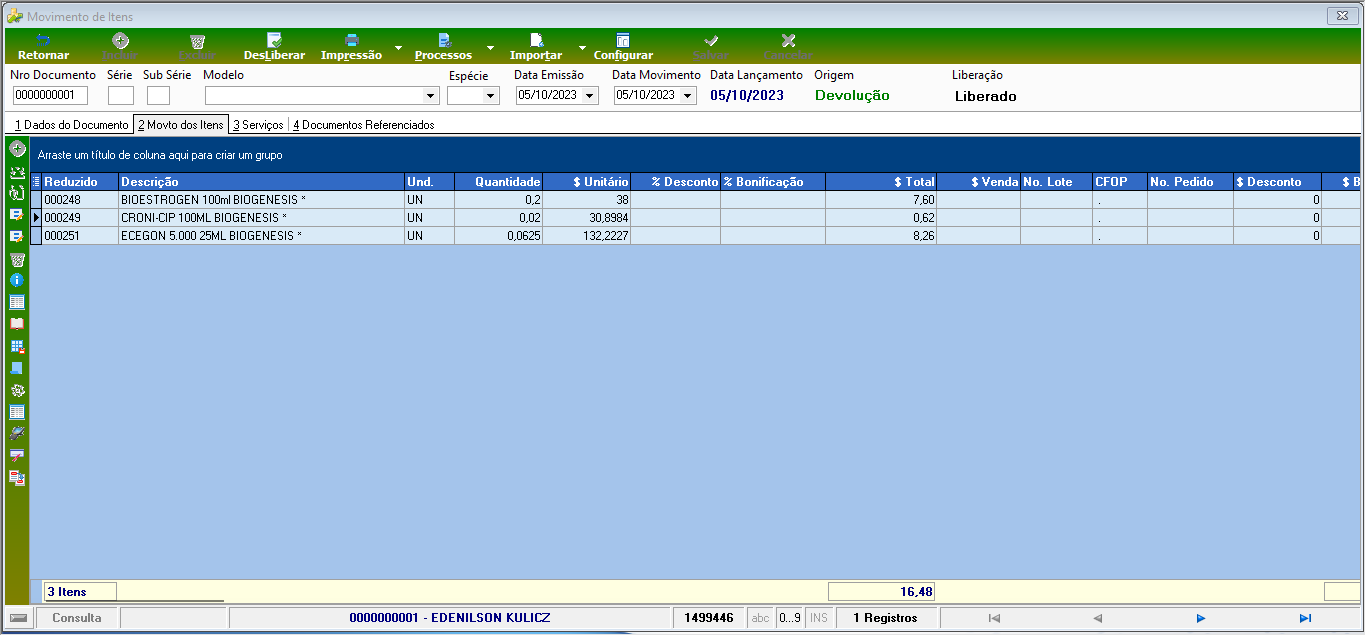Click the Impressão printer icon
This screenshot has height=636, width=1366.
click(x=351, y=41)
